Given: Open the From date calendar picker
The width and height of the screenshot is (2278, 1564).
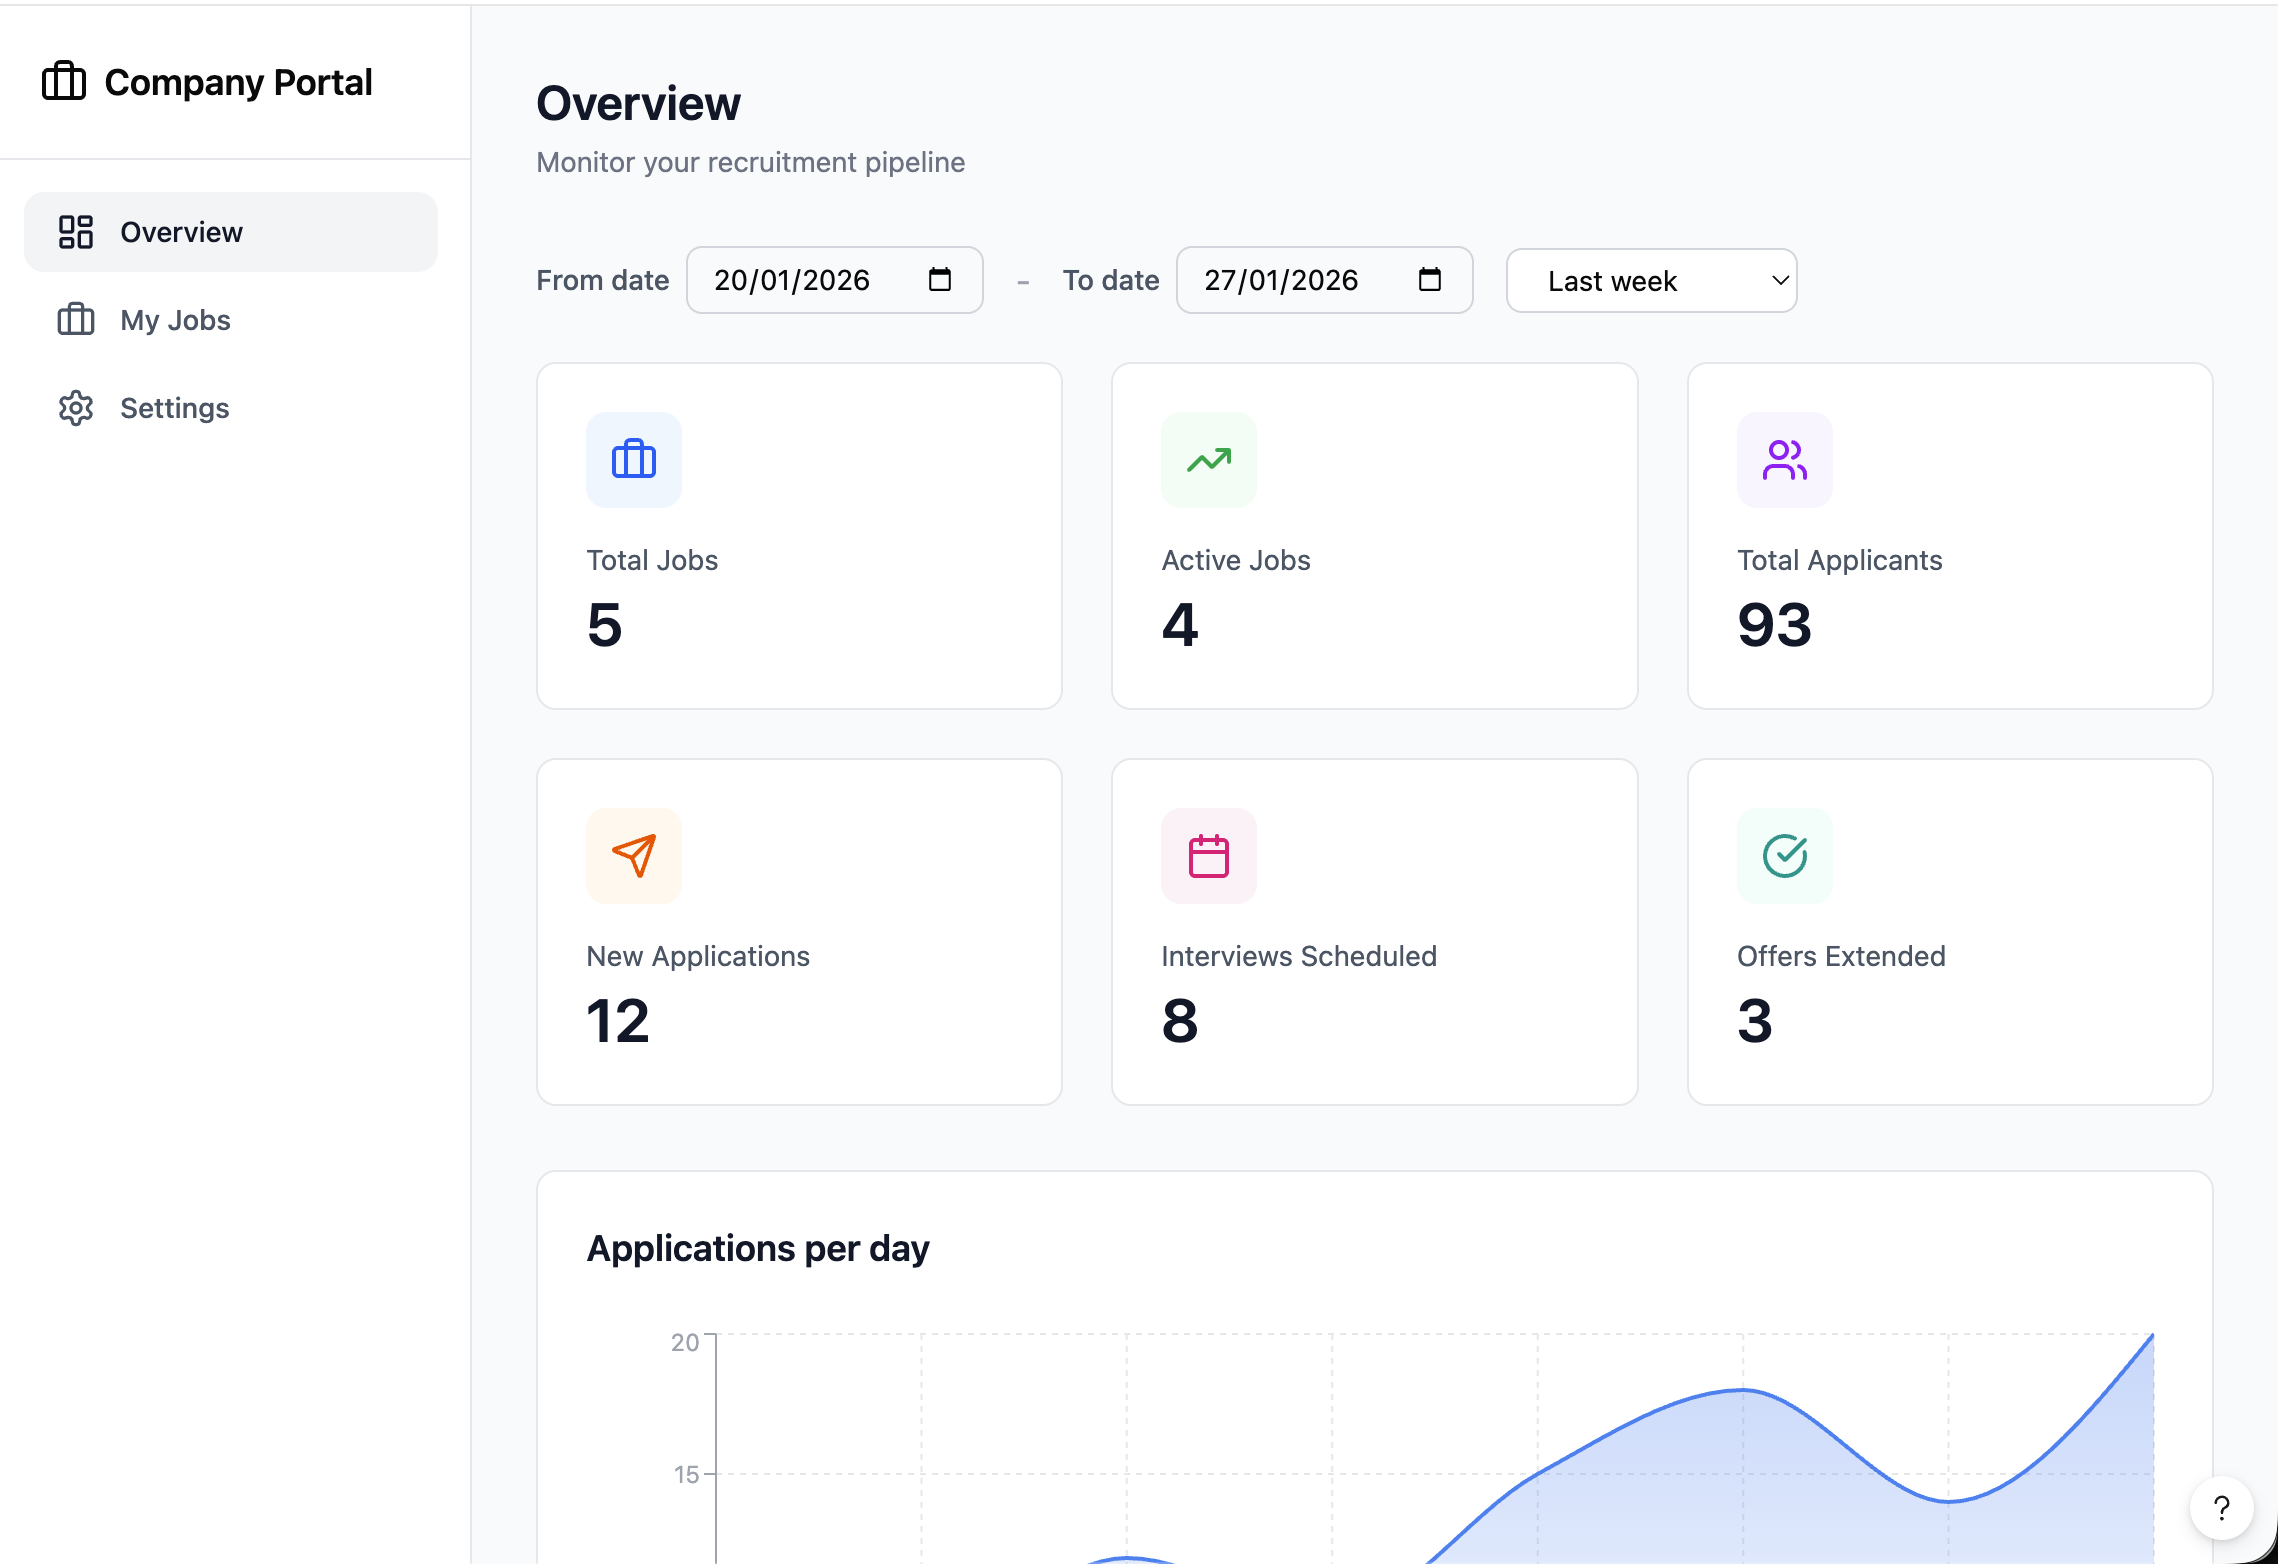Looking at the screenshot, I should [x=938, y=280].
